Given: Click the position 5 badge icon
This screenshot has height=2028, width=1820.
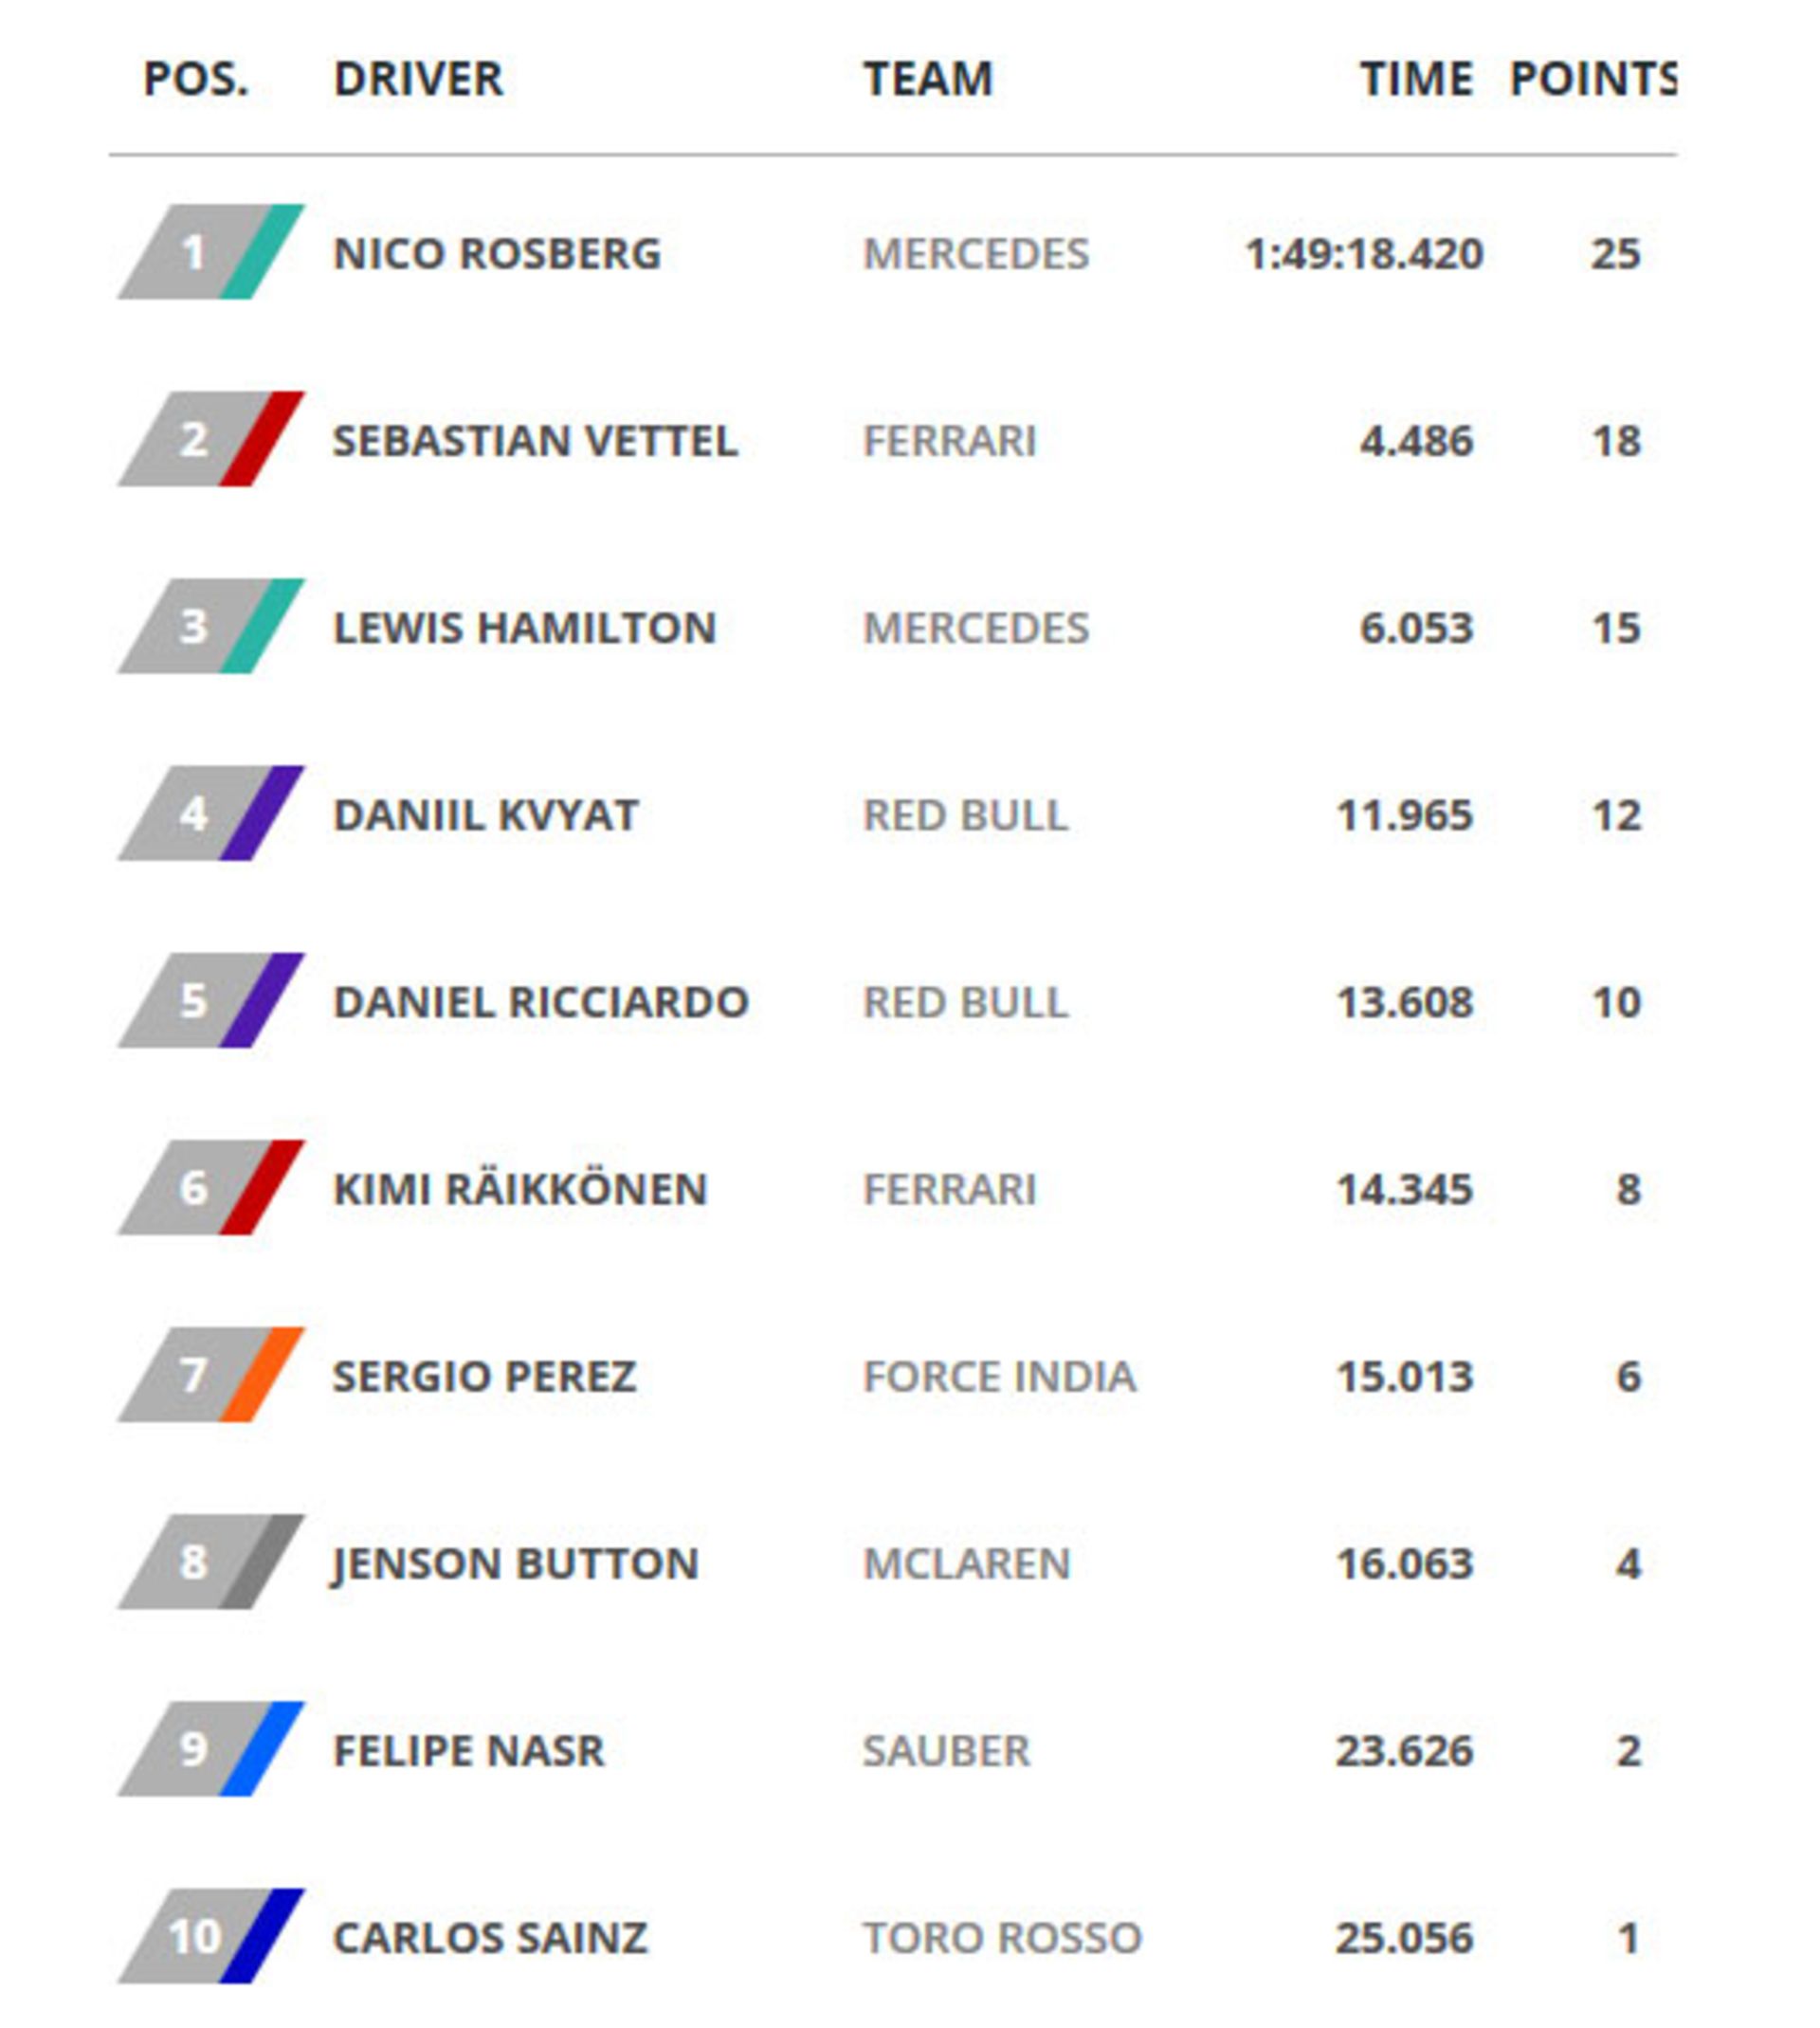Looking at the screenshot, I should click(211, 1001).
